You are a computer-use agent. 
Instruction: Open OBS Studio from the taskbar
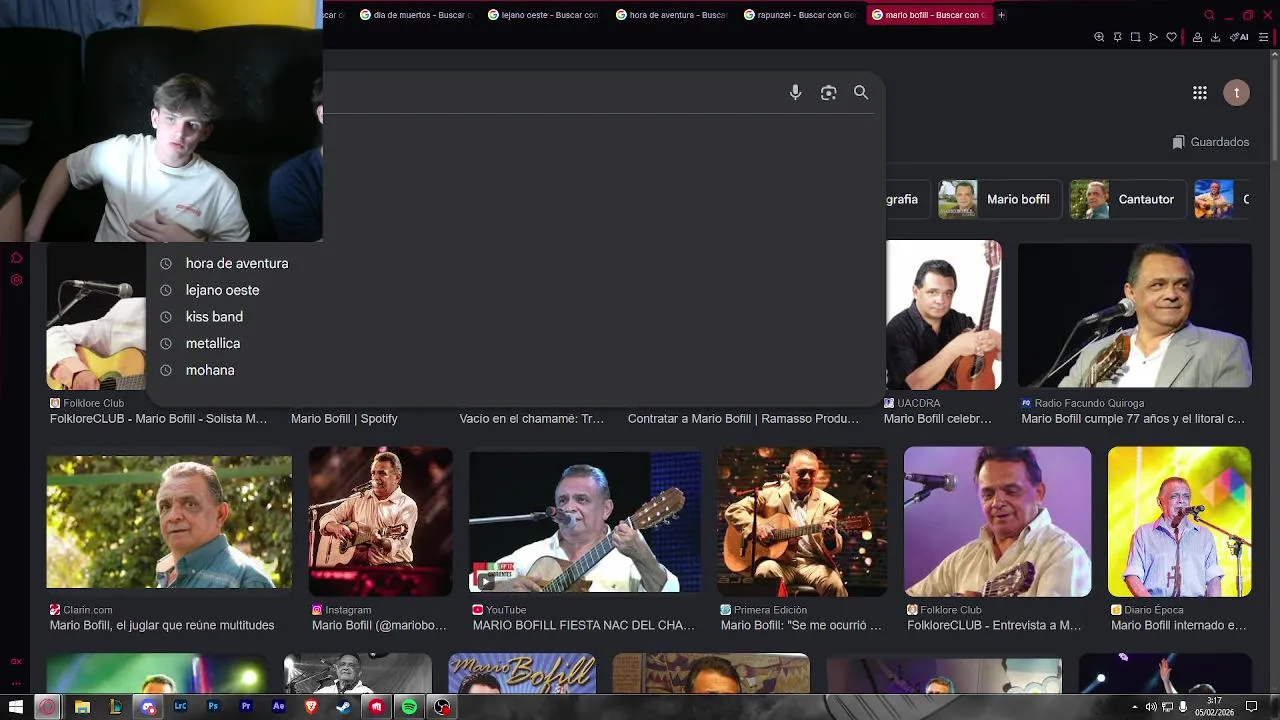442,707
